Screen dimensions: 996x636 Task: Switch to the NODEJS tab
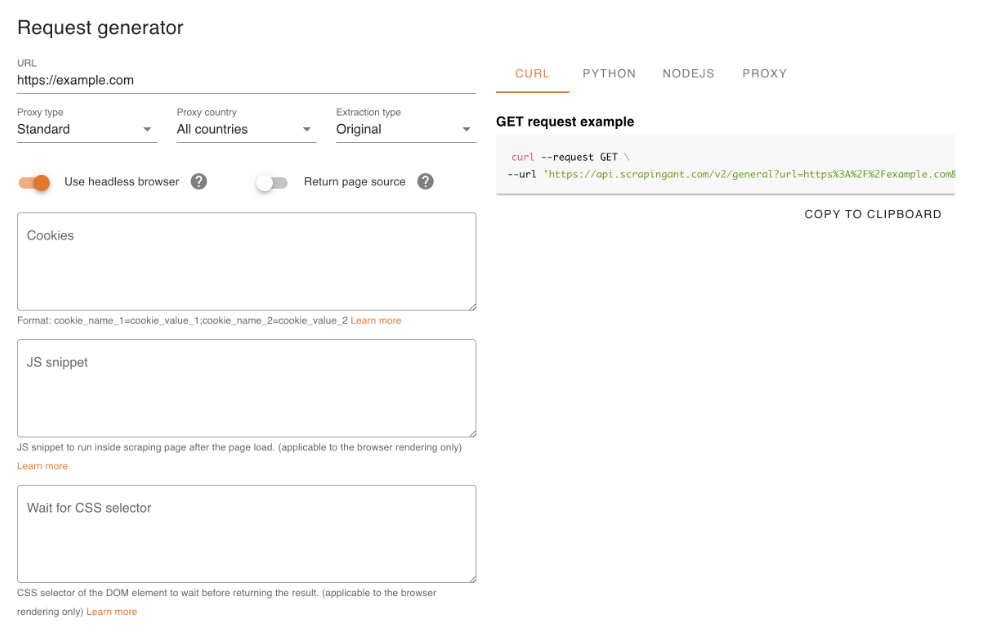click(688, 73)
